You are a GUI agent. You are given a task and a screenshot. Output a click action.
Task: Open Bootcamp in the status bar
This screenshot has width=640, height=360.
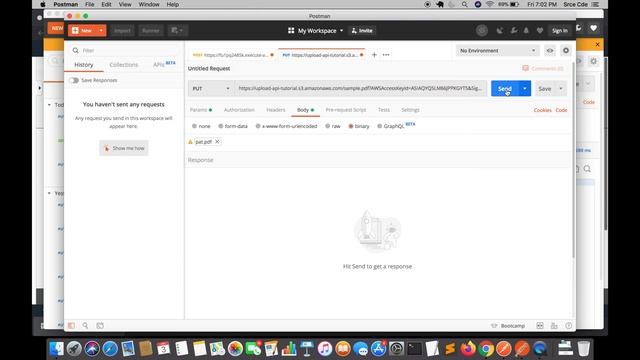(x=508, y=326)
